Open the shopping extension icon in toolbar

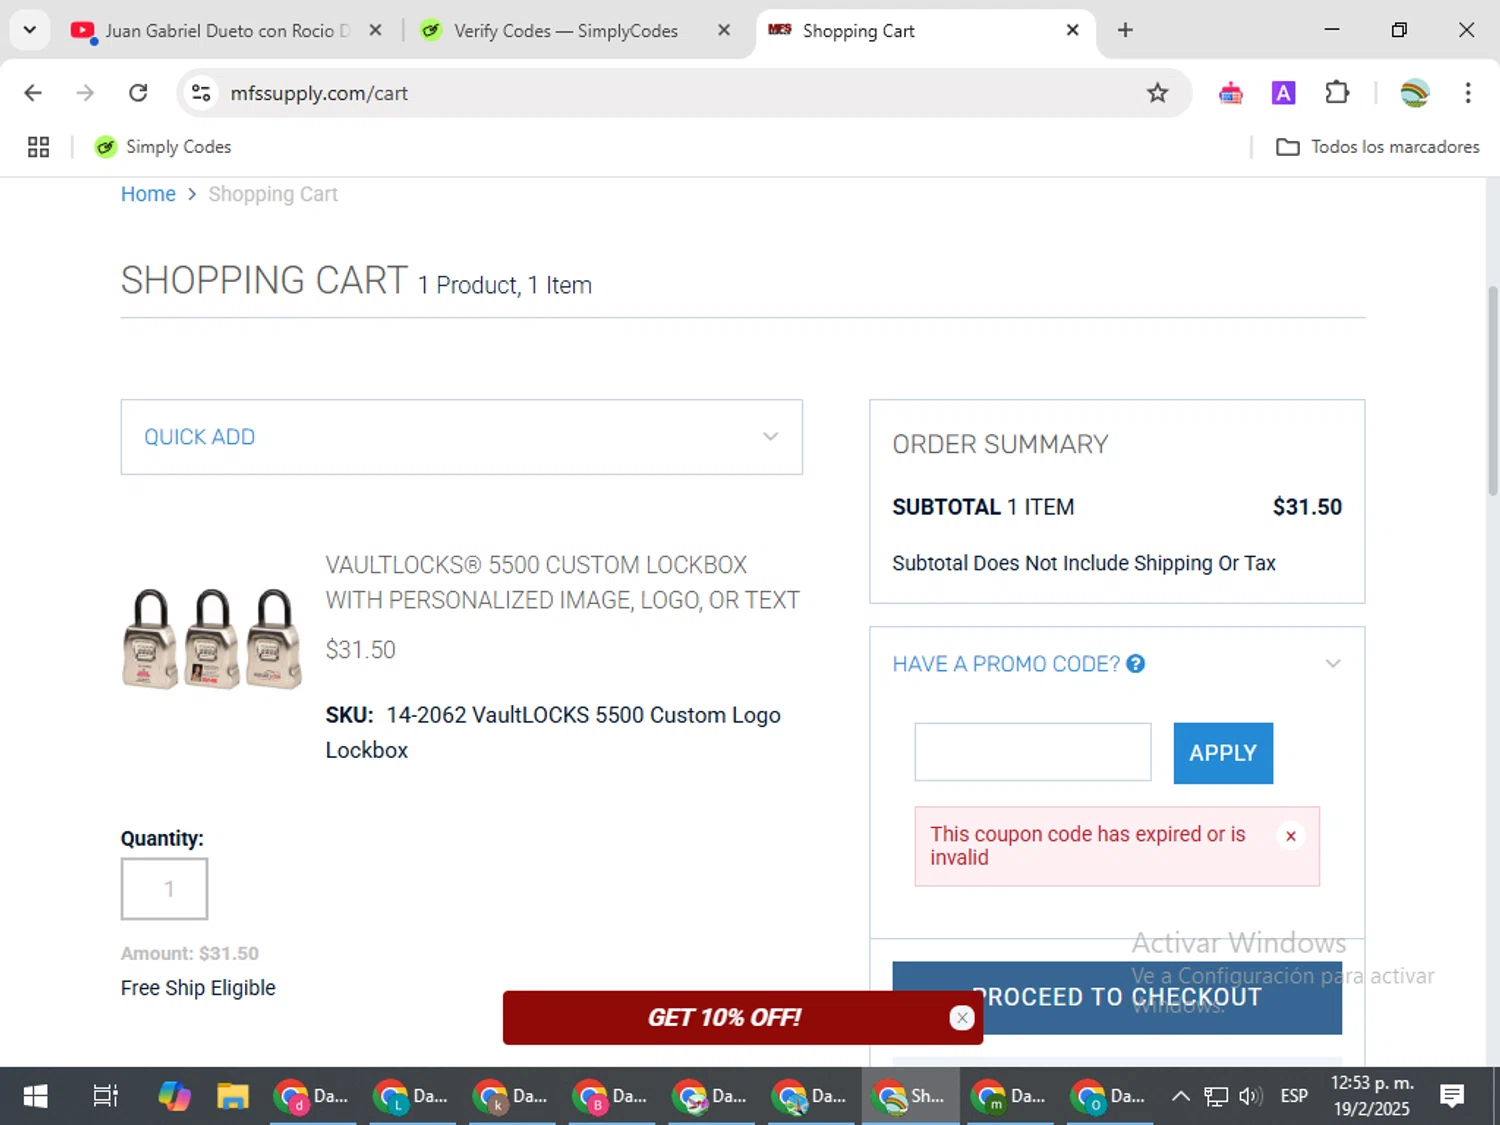1230,93
